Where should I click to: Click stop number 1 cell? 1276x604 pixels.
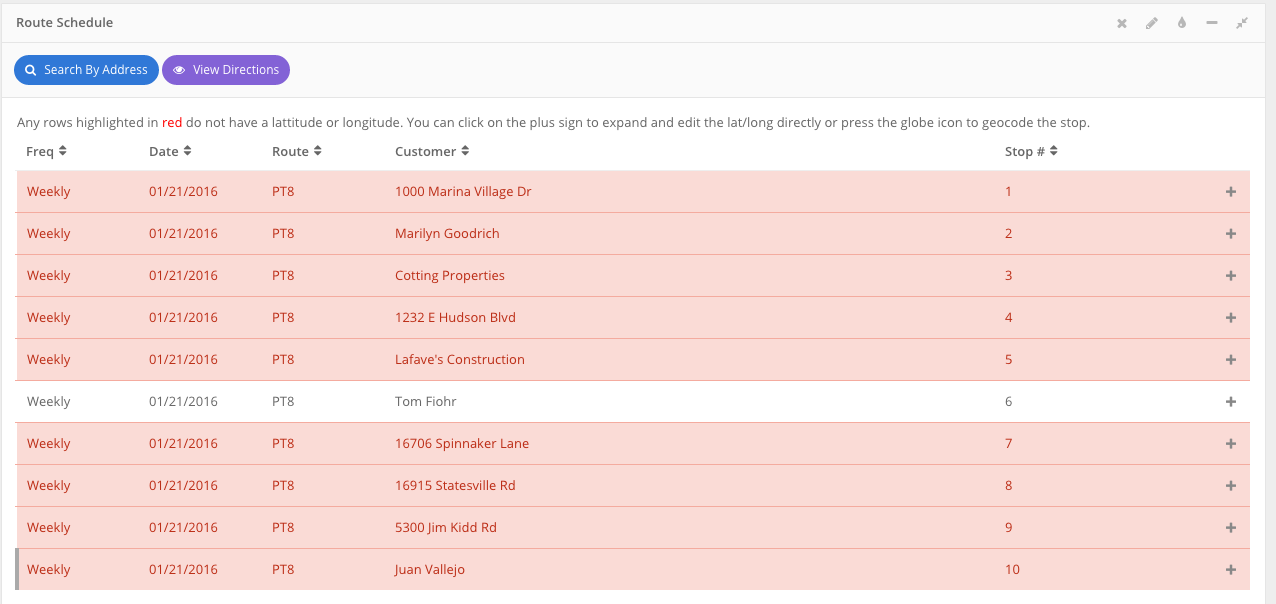[1008, 192]
